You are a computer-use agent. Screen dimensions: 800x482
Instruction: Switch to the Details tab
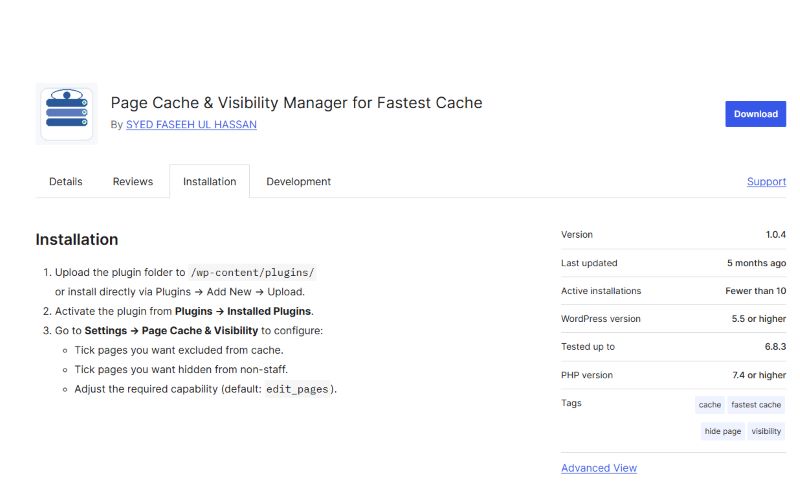coord(66,182)
